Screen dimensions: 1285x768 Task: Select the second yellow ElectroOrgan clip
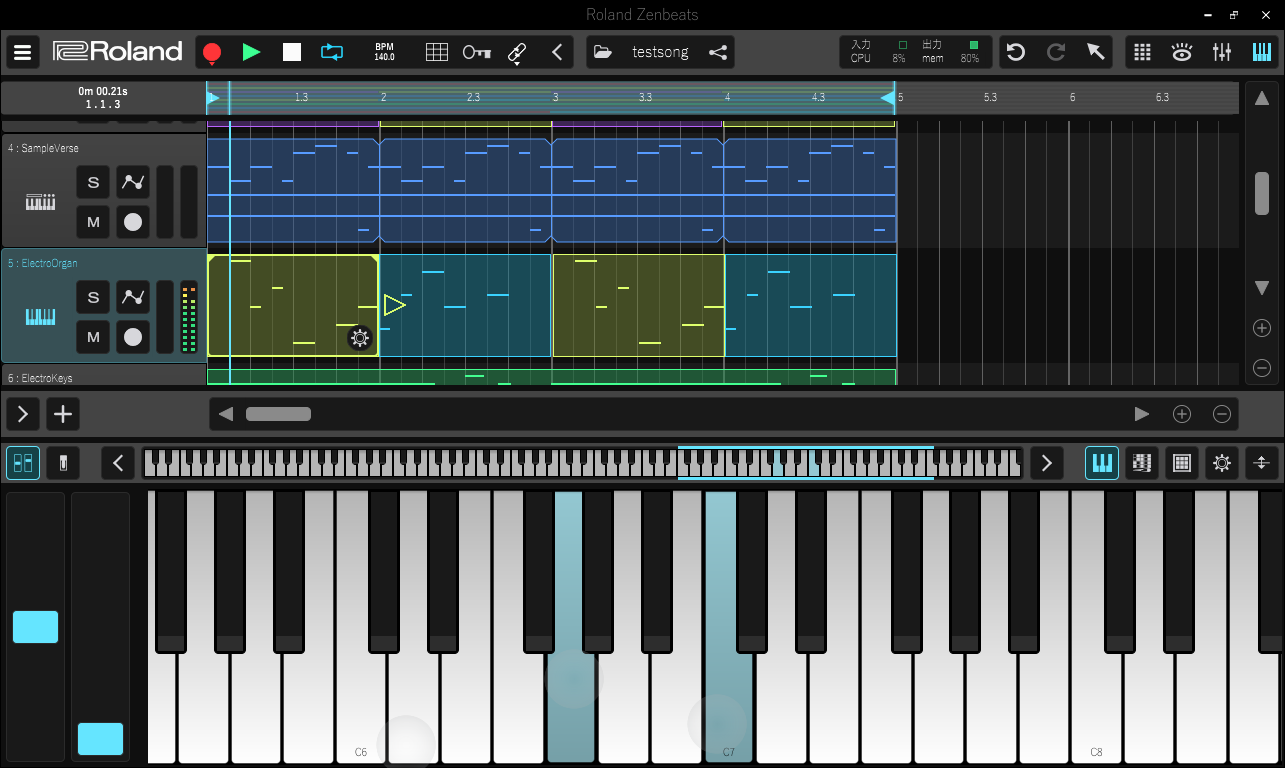(638, 305)
